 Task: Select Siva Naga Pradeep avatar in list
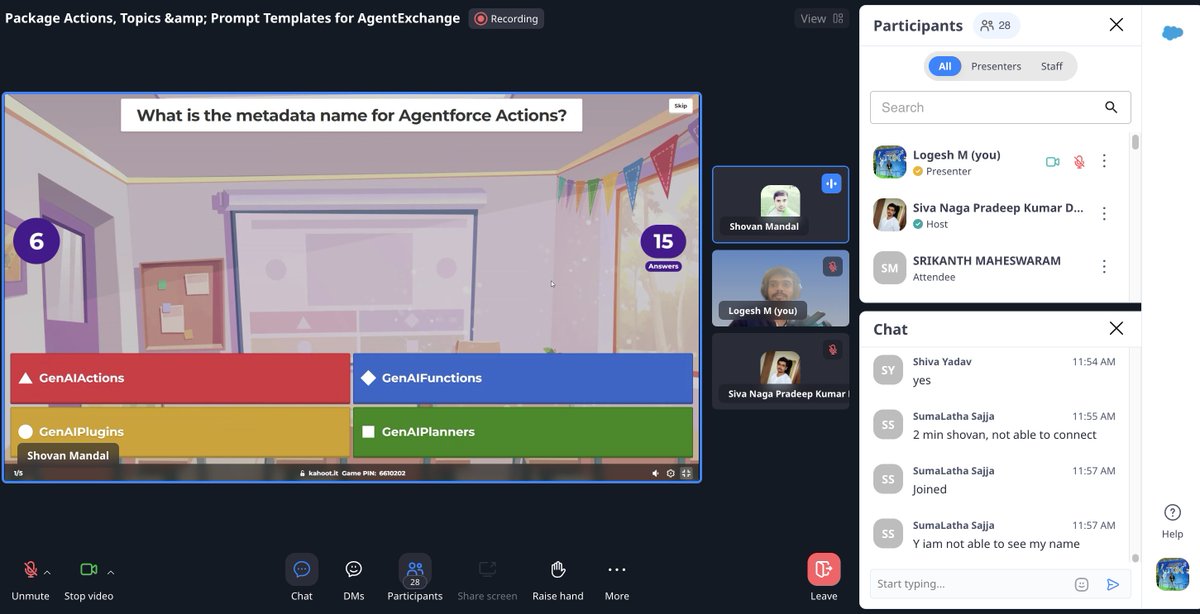(x=890, y=215)
